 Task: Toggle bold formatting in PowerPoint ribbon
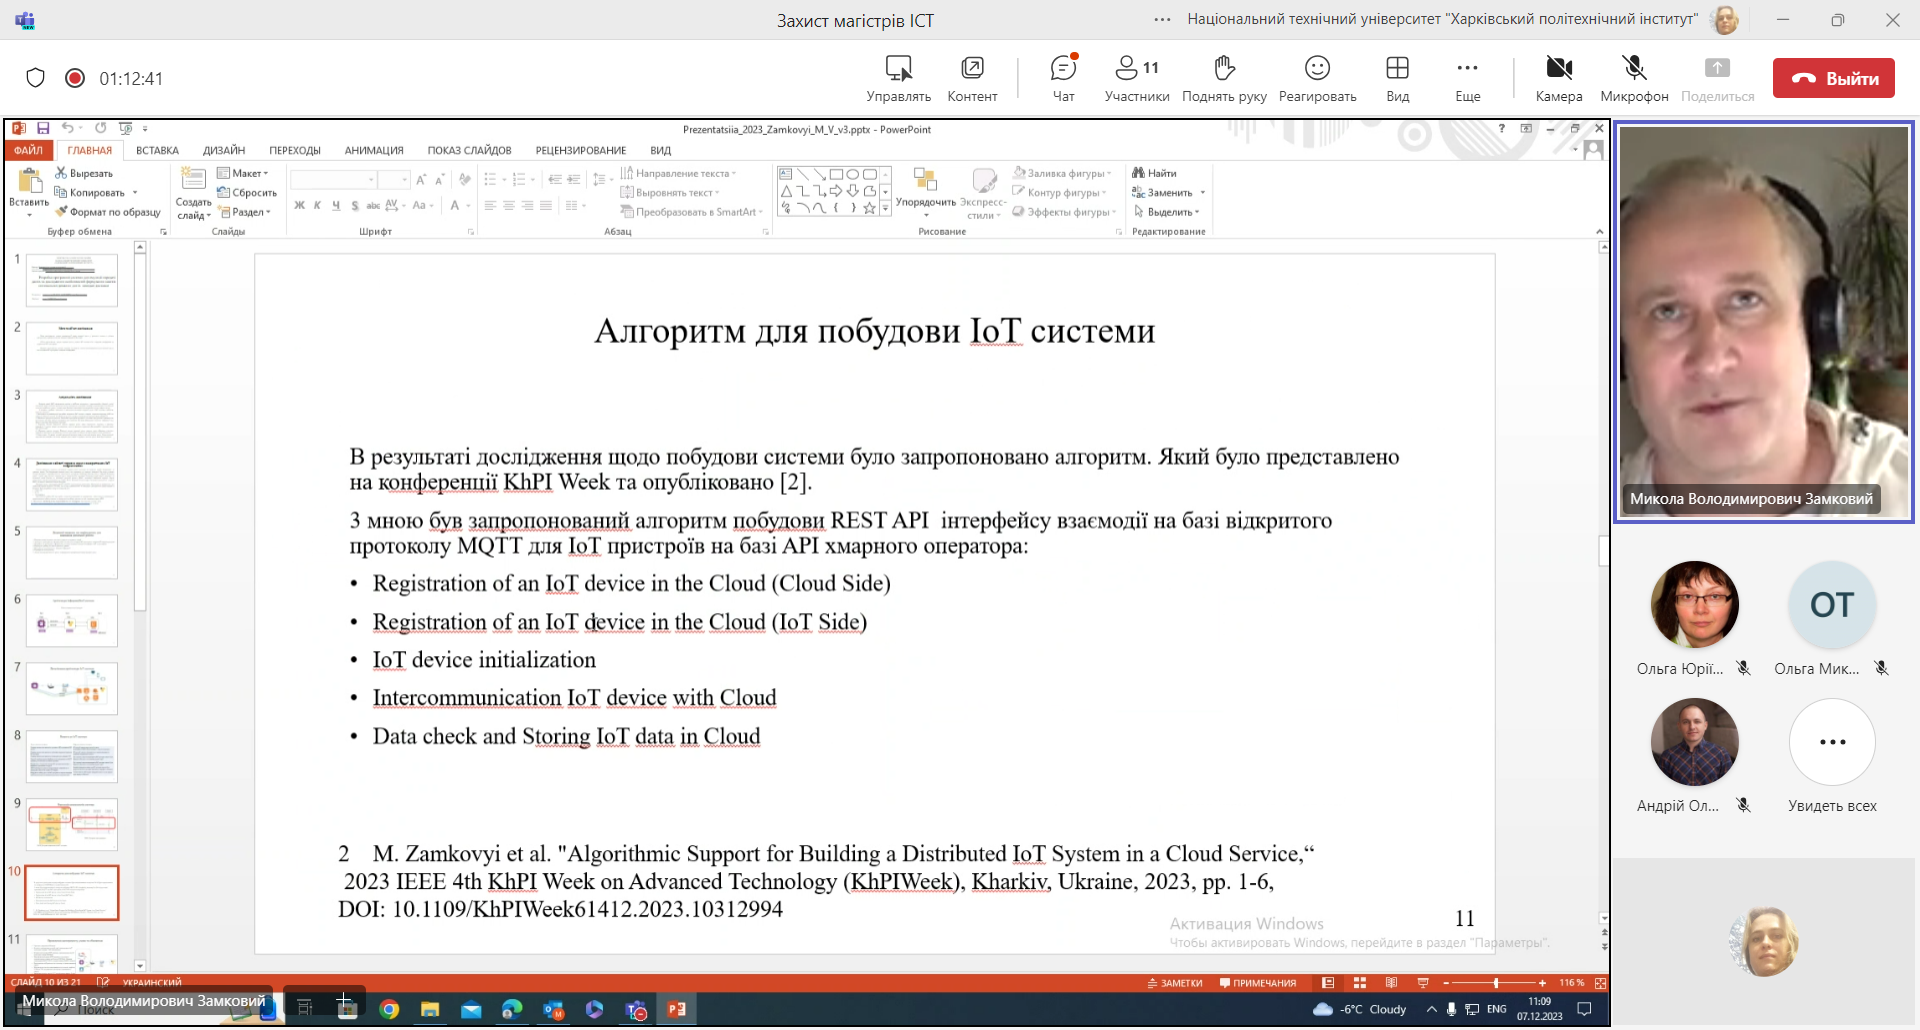coord(299,206)
